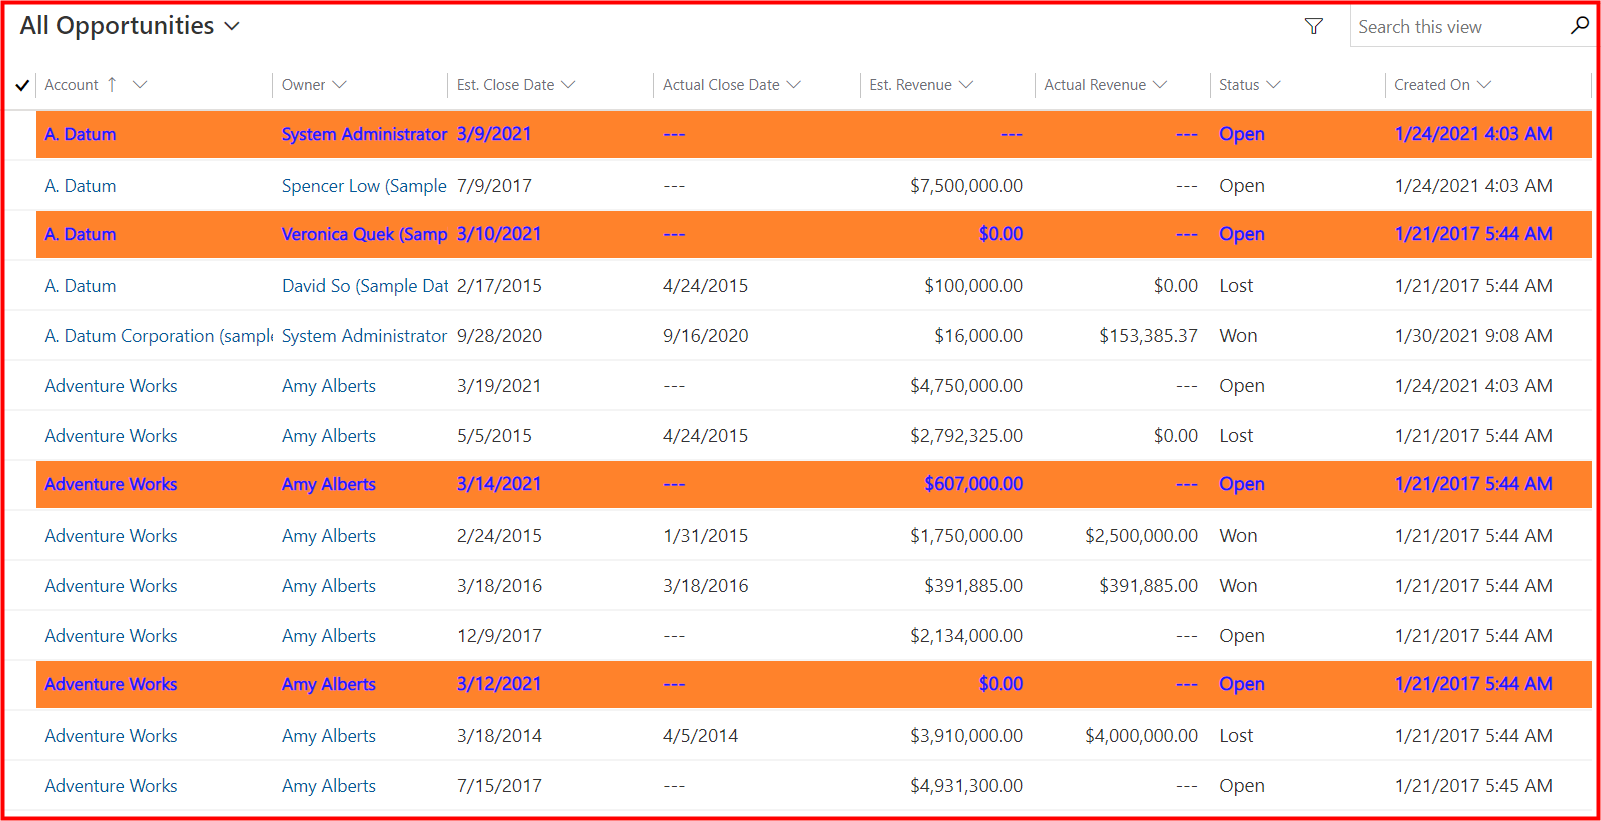This screenshot has height=821, width=1601.
Task: Select the 3/12/2021 est. close date cell
Action: [499, 684]
